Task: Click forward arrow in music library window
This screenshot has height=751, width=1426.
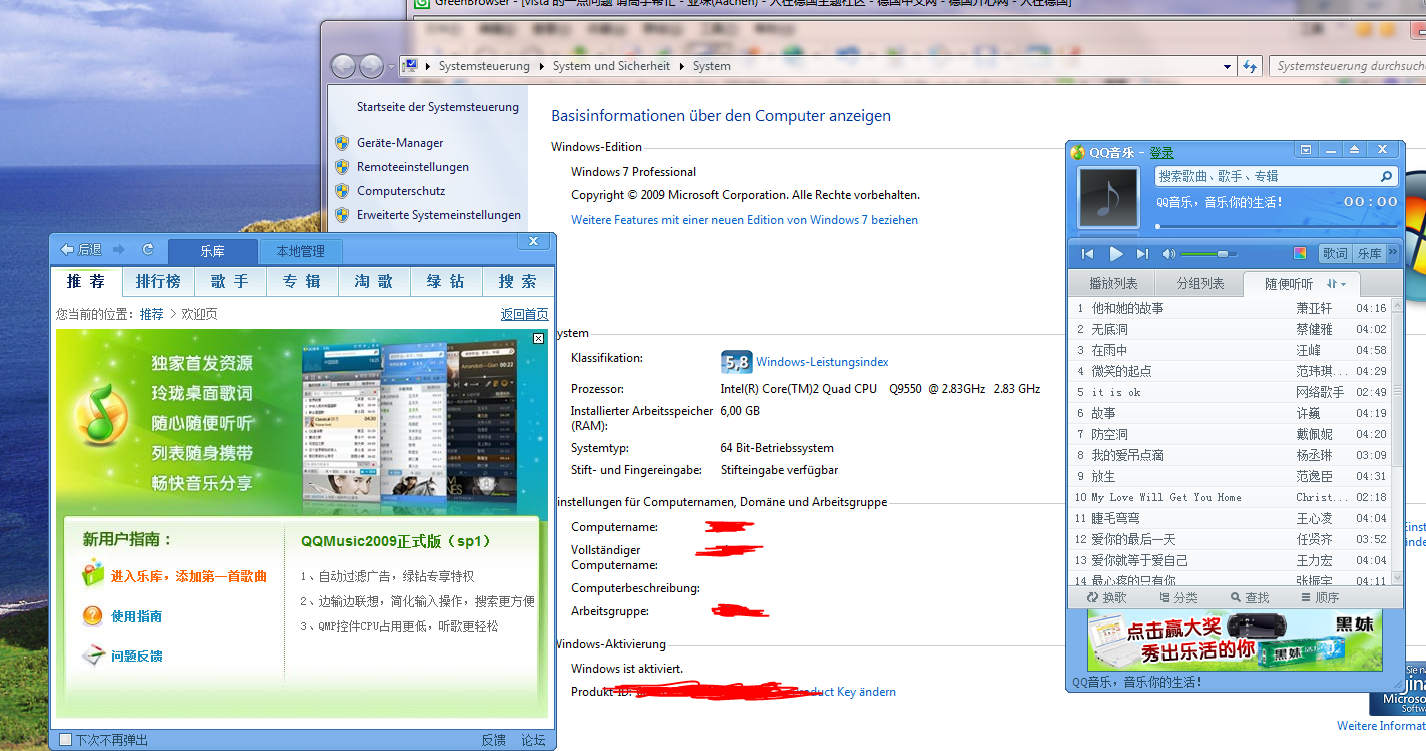Action: (119, 249)
